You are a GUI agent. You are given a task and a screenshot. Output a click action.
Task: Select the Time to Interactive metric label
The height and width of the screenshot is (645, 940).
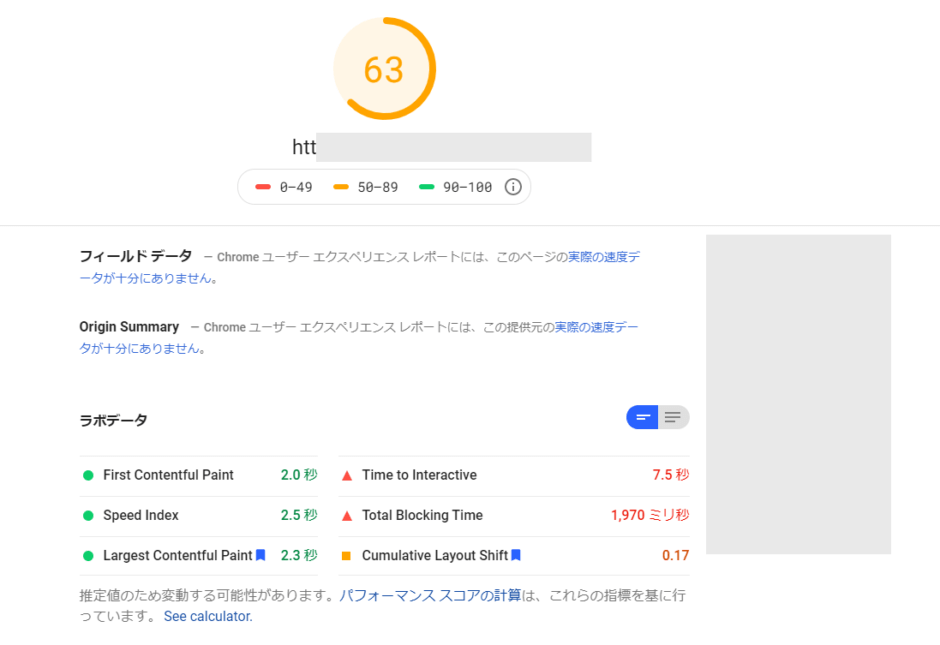(419, 475)
